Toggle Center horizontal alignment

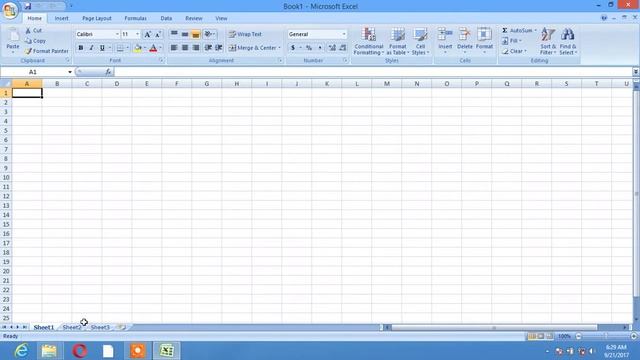click(x=185, y=48)
